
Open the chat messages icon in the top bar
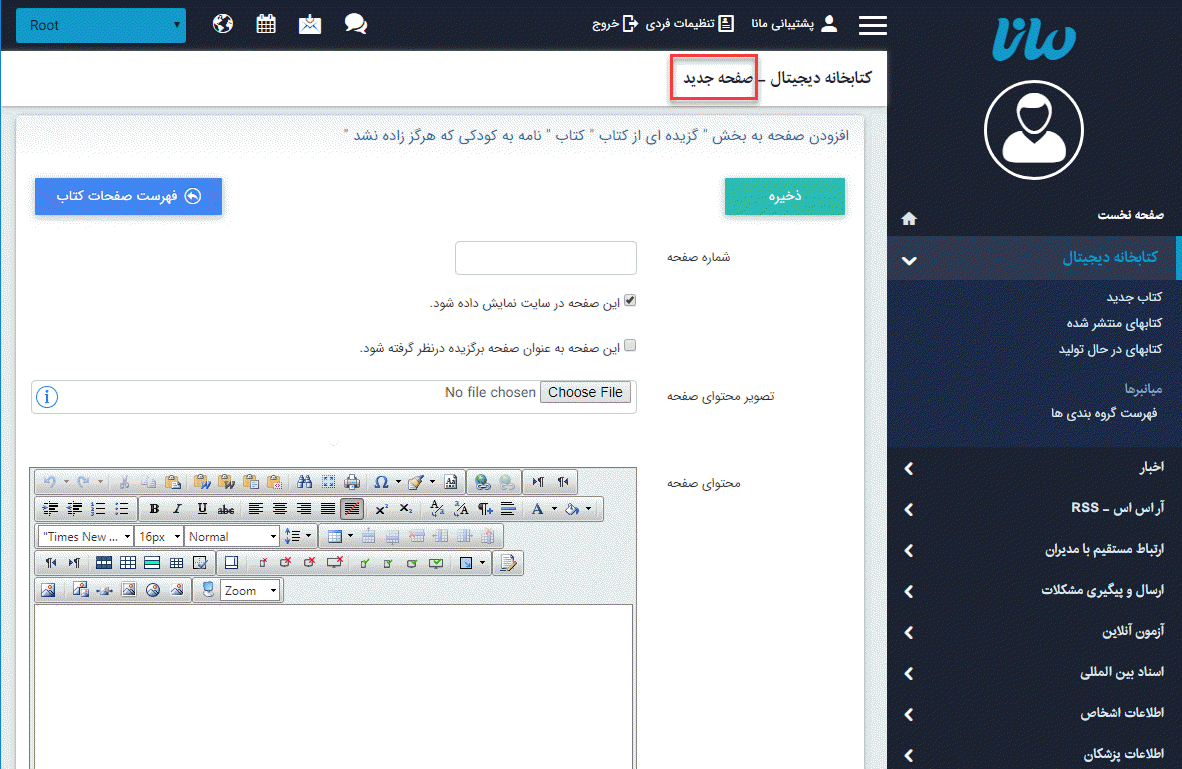click(356, 23)
